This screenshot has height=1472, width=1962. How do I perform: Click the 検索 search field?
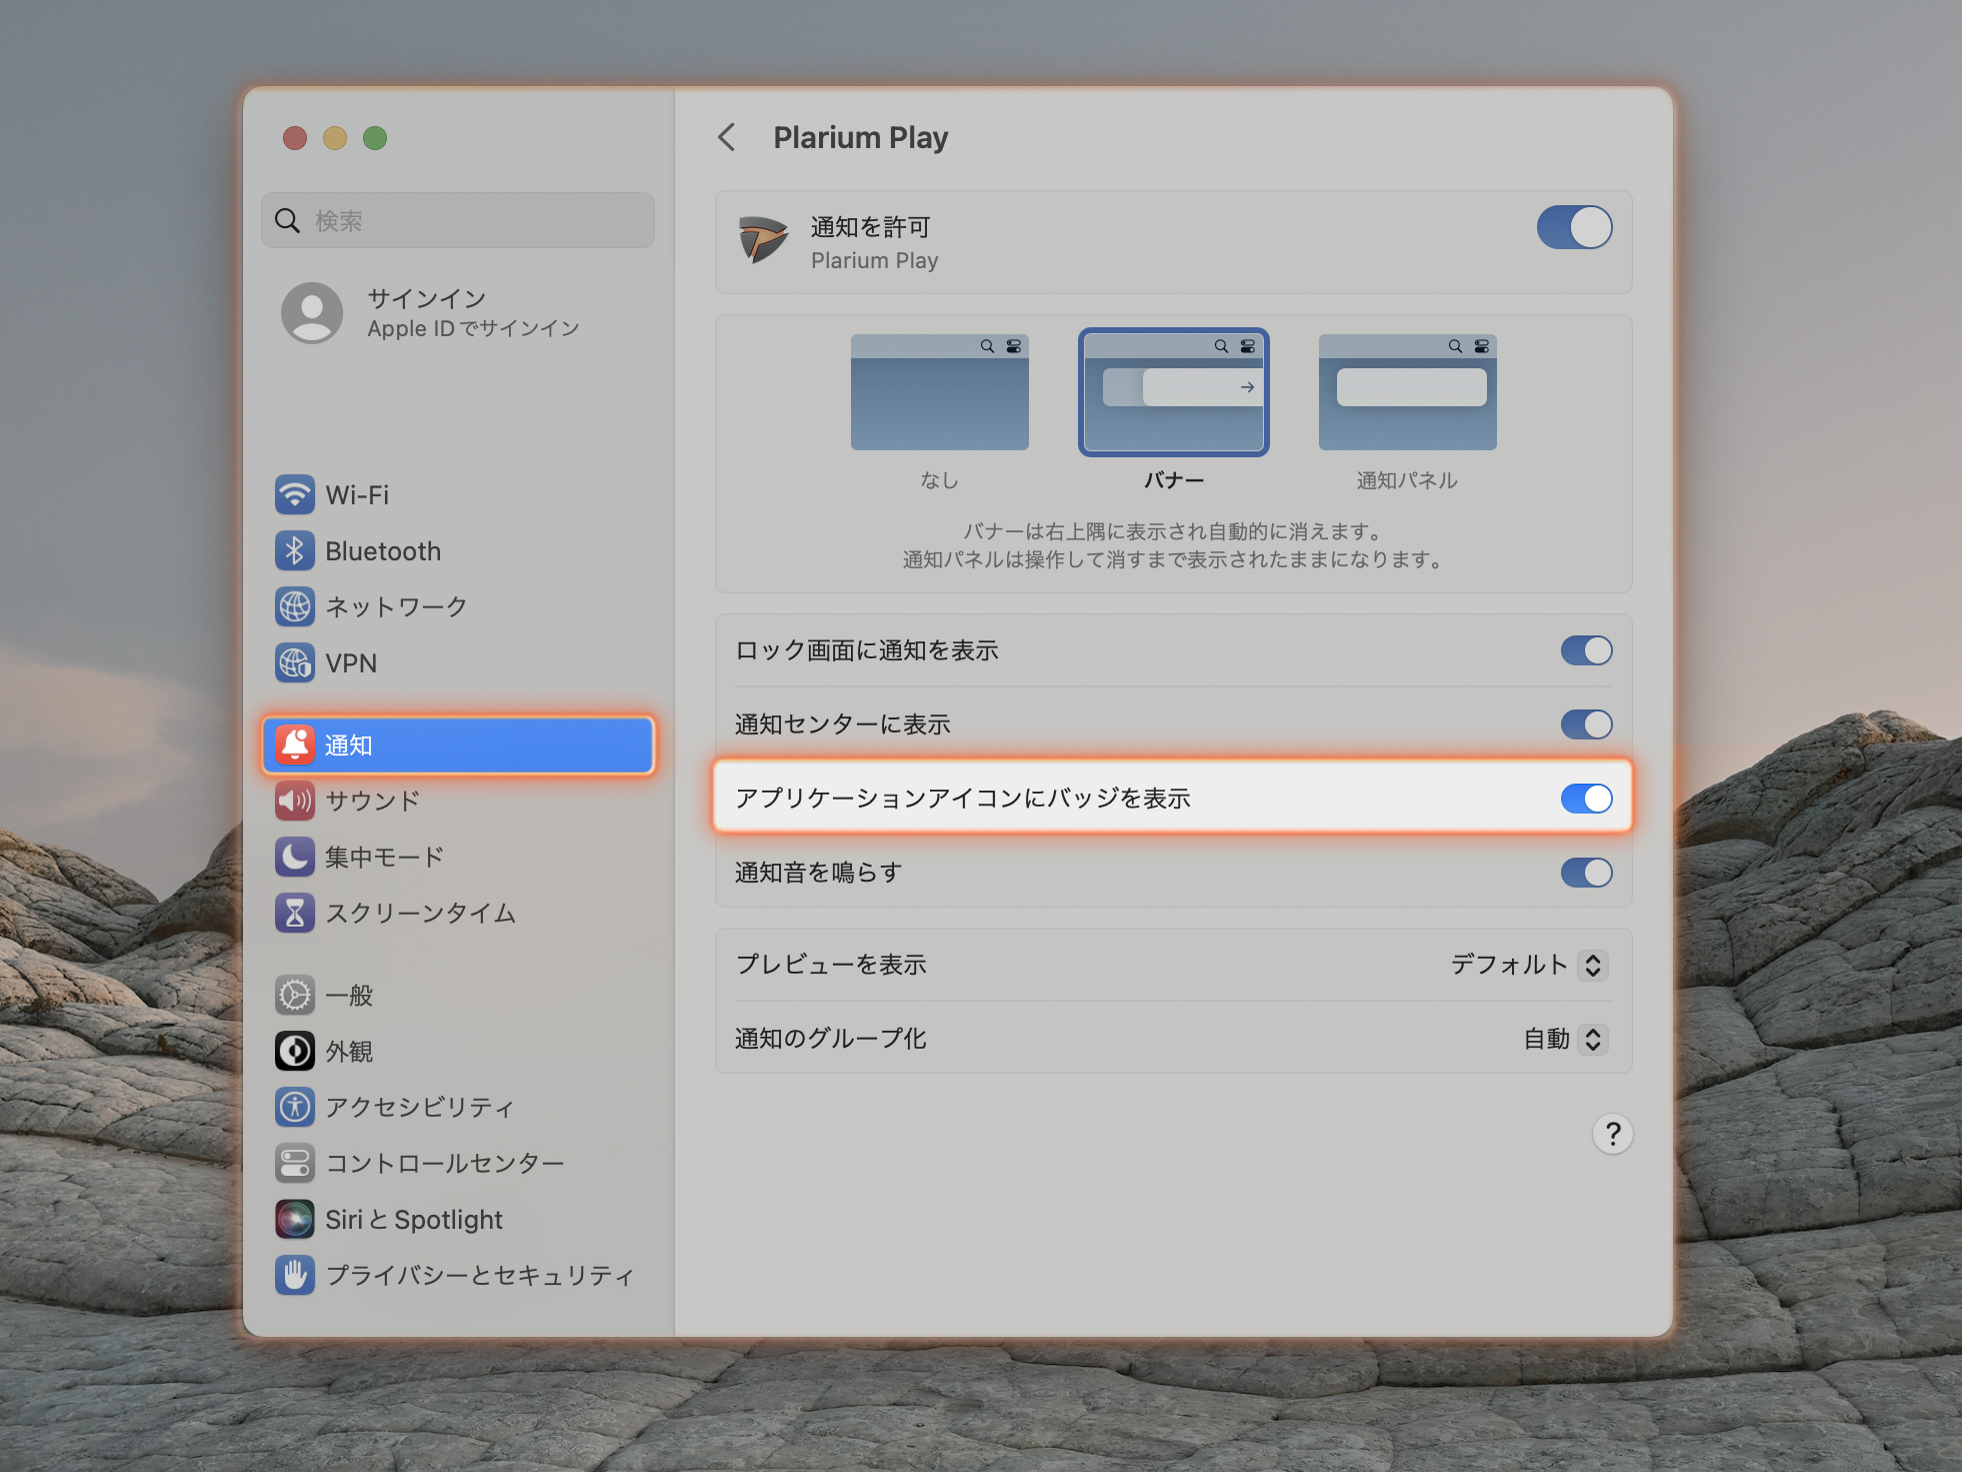pyautogui.click(x=458, y=220)
